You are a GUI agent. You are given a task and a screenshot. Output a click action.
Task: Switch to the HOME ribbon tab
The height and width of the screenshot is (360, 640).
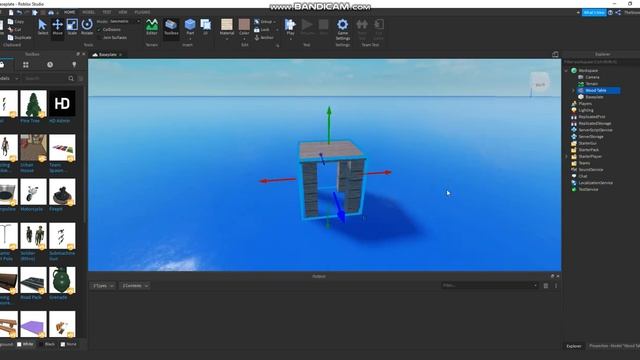pos(69,13)
